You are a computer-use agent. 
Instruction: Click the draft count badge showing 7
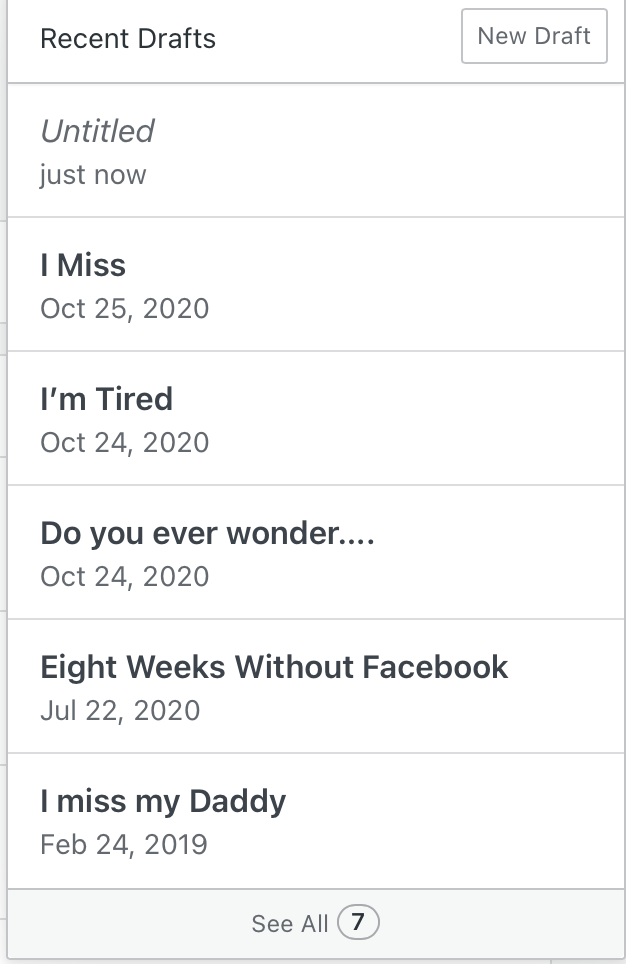[x=358, y=922]
